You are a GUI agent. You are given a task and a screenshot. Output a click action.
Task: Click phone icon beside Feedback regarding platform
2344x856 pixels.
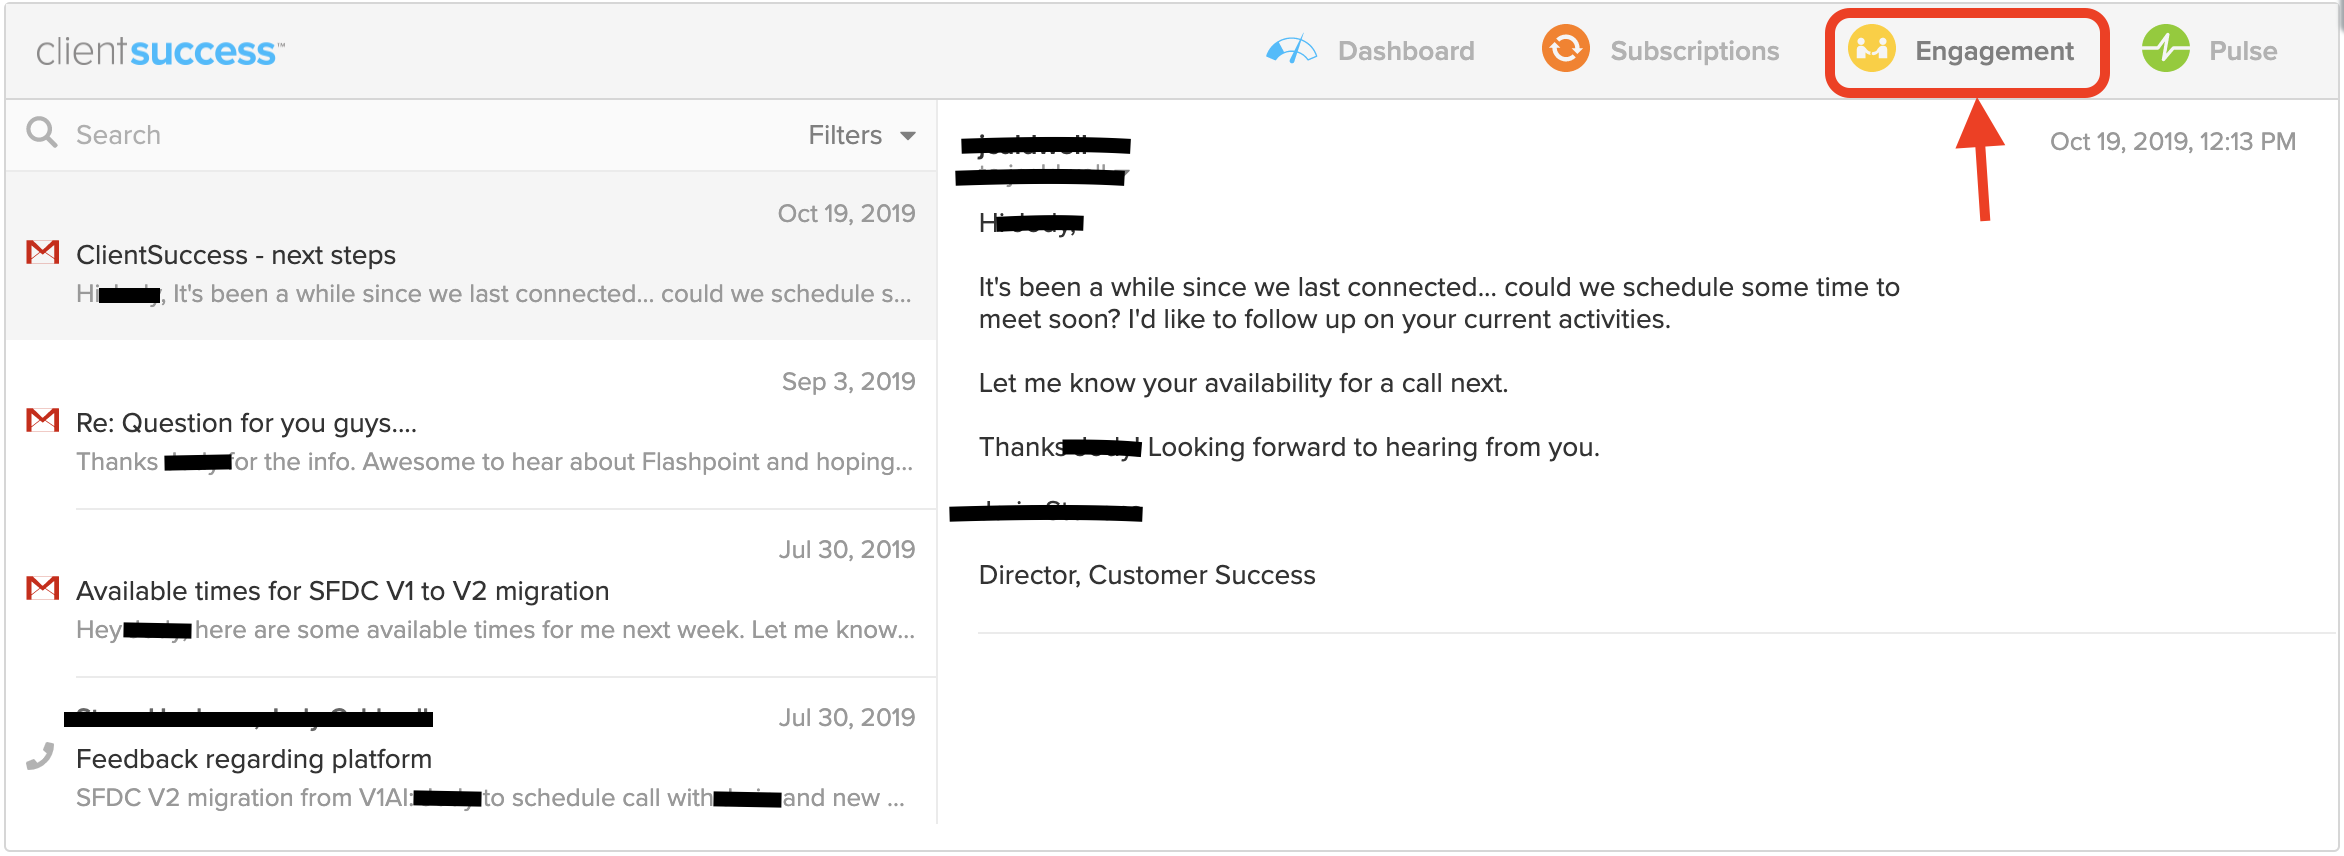[40, 756]
